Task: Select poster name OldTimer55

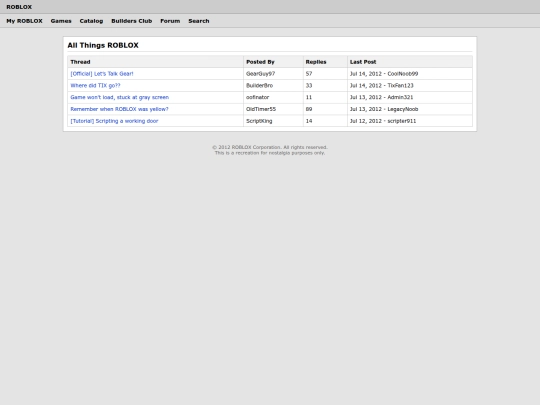Action: [x=261, y=109]
